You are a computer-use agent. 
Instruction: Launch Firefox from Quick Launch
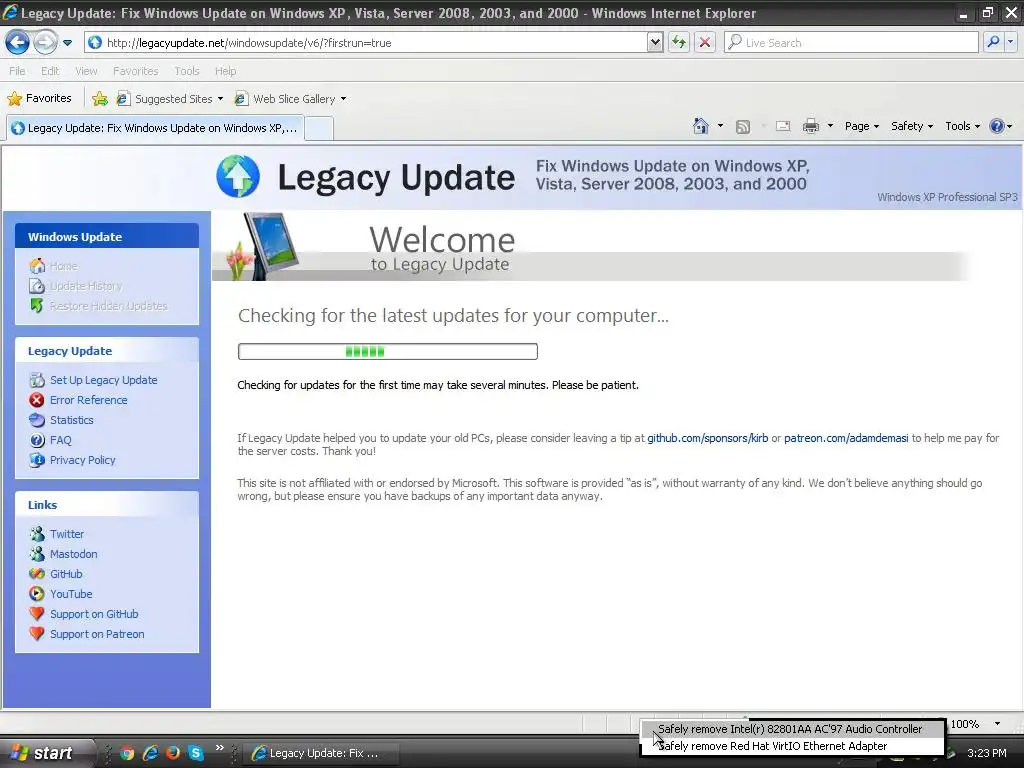point(173,753)
